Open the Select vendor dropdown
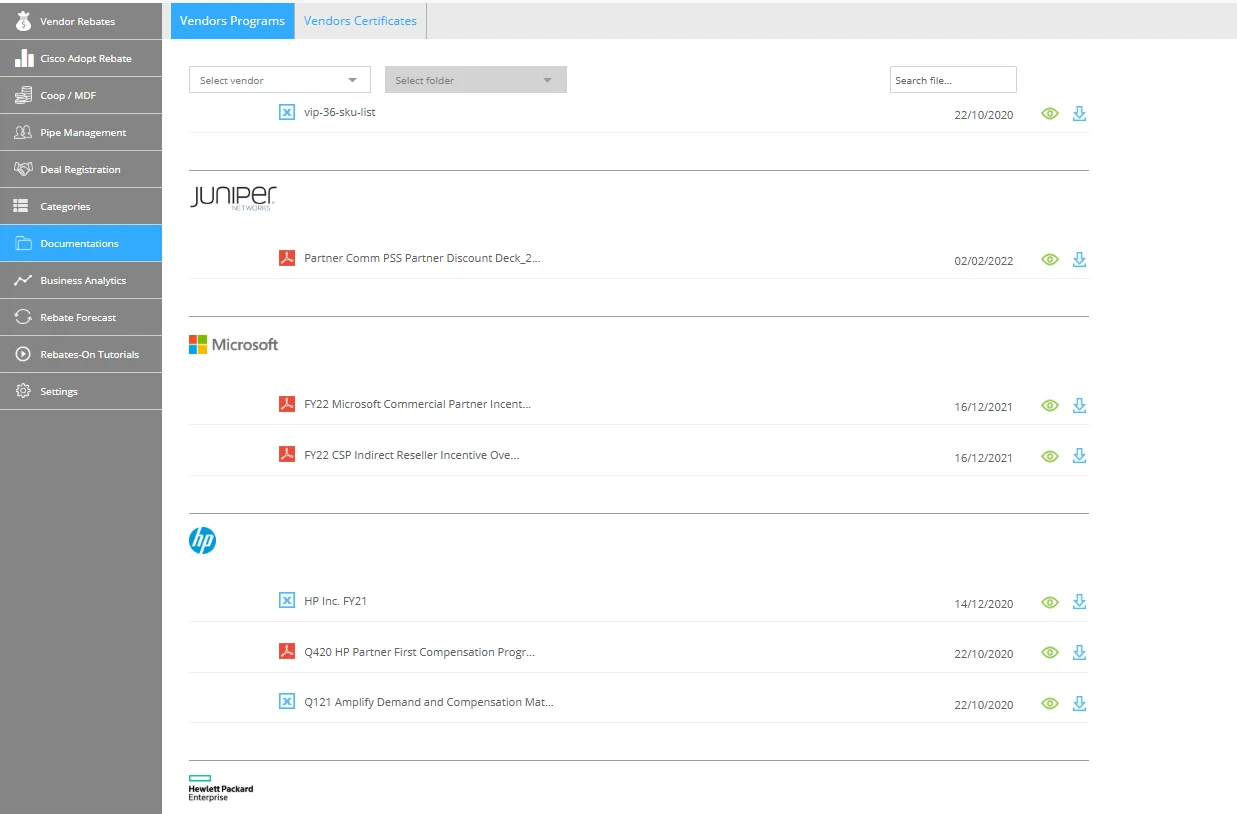Screen dimensions: 1237x814 (x=280, y=80)
